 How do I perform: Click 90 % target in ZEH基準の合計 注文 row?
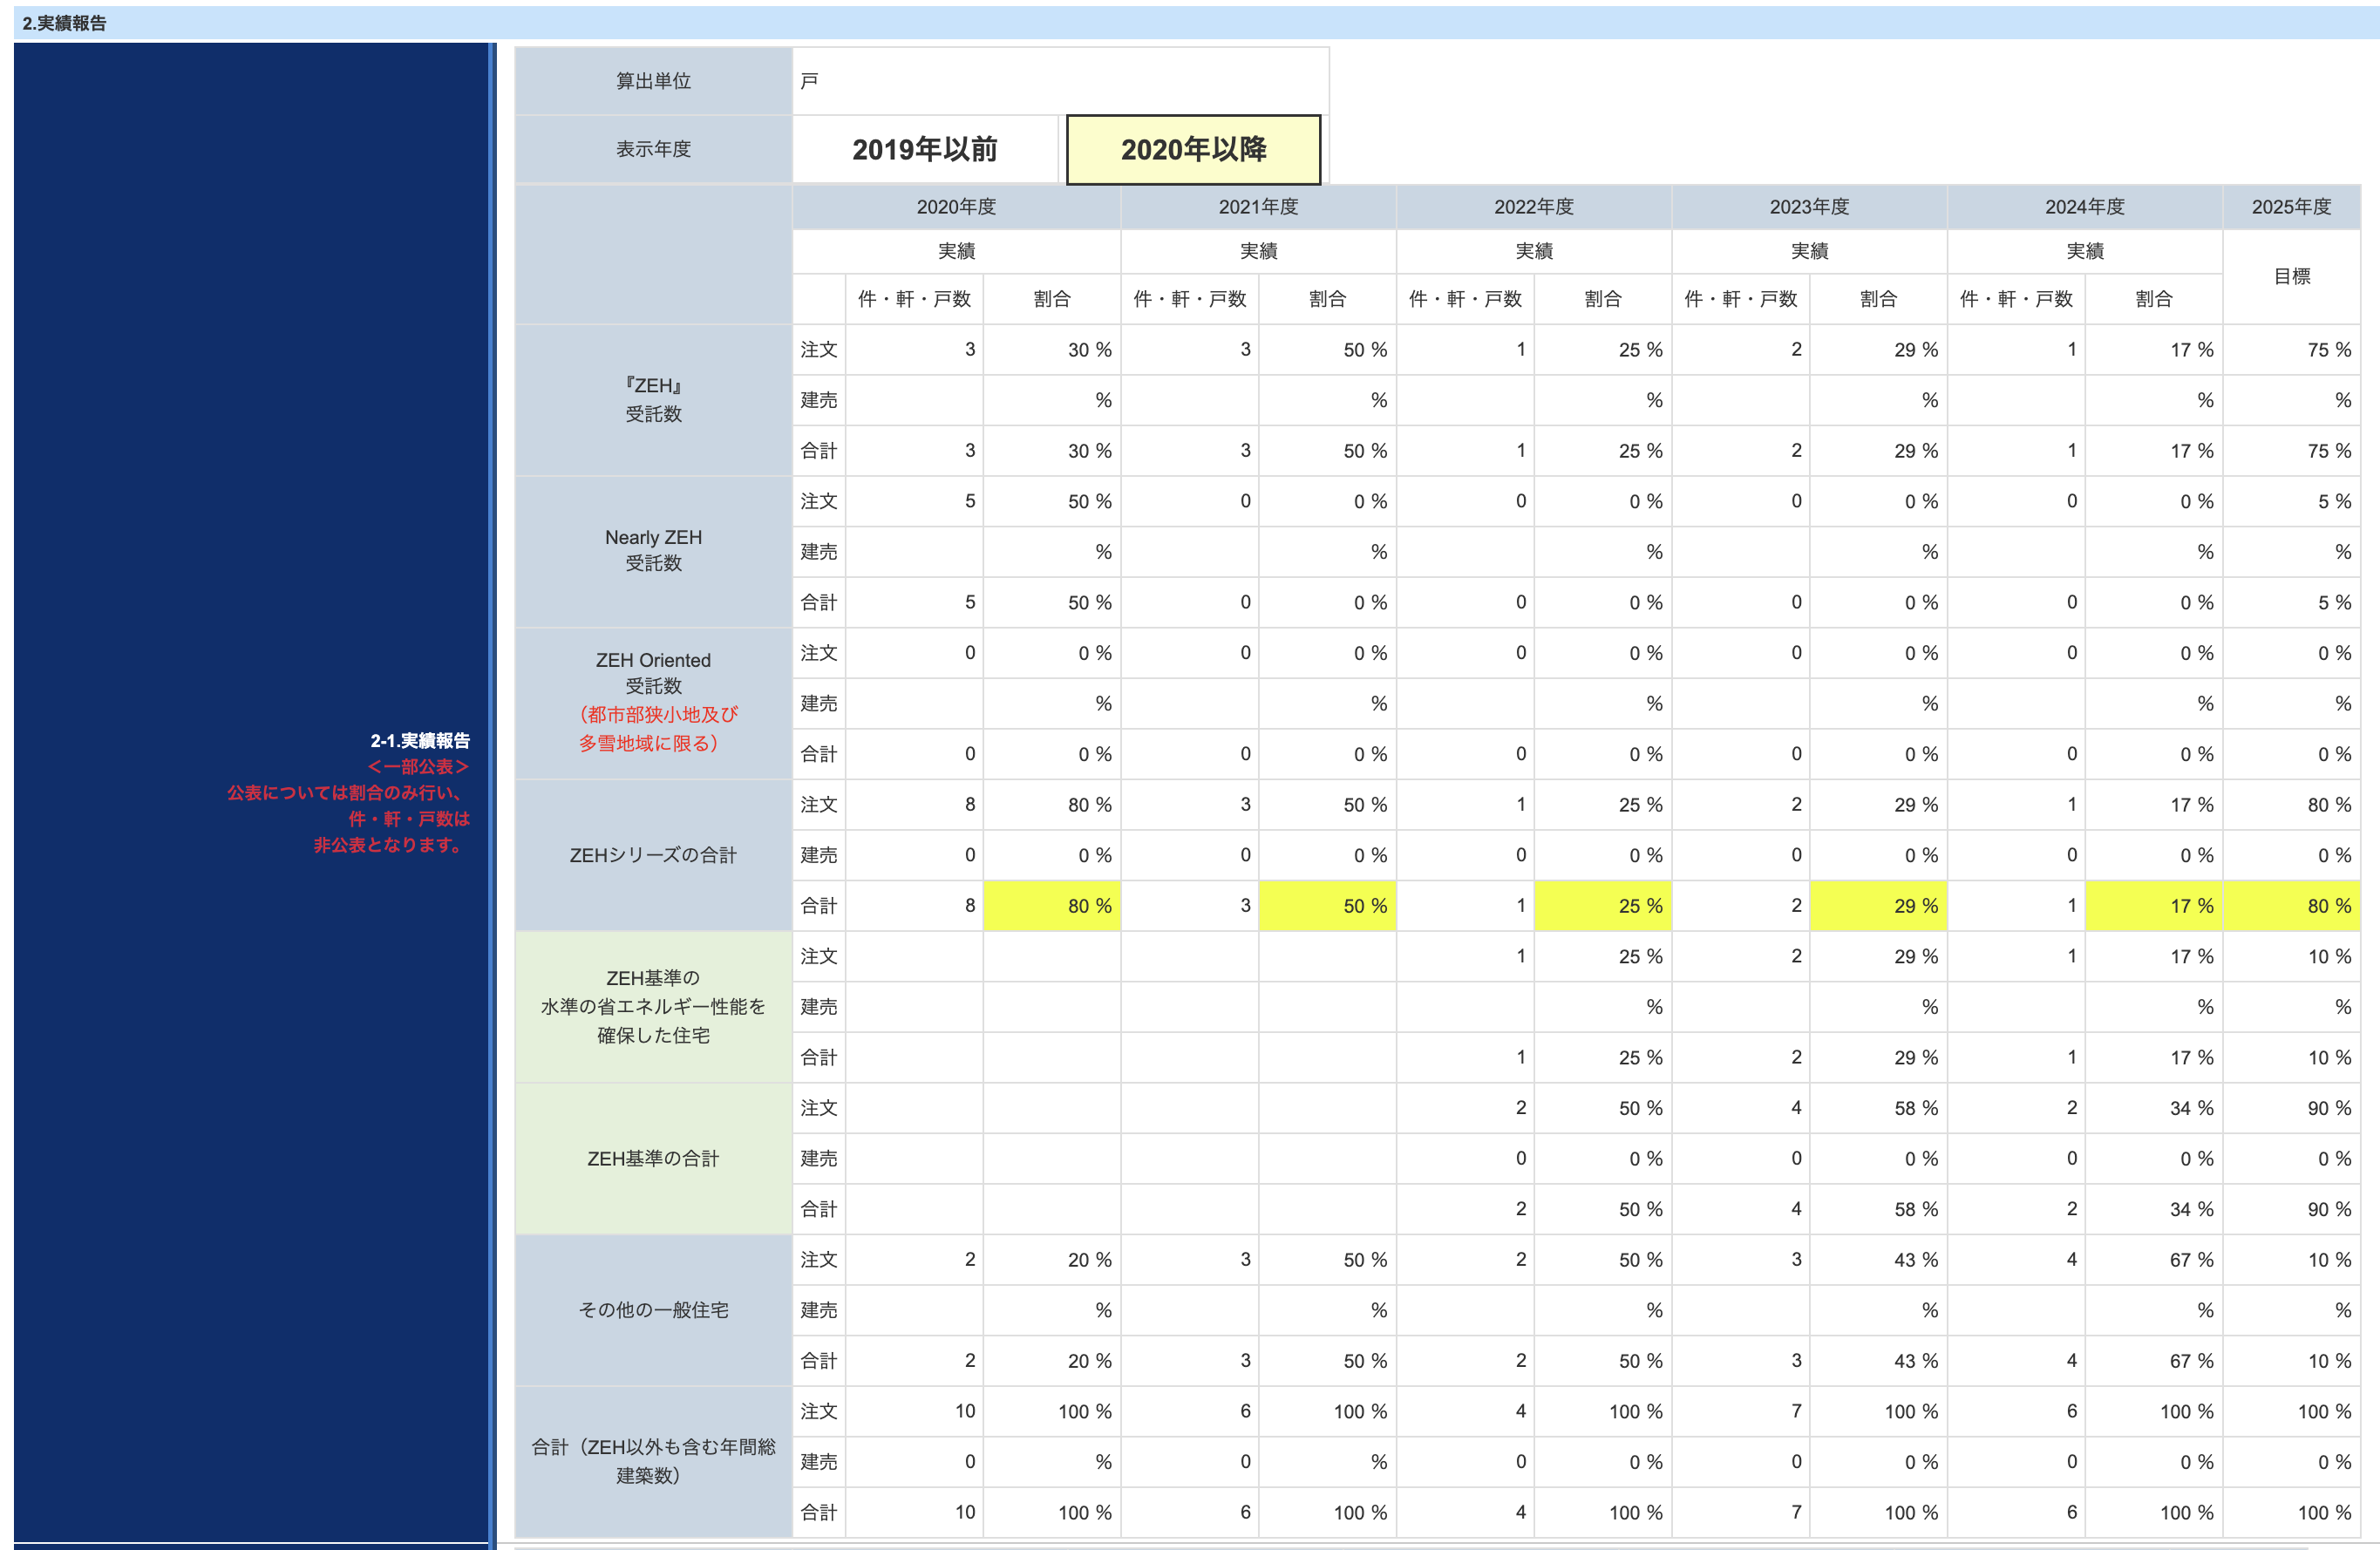click(2291, 1108)
